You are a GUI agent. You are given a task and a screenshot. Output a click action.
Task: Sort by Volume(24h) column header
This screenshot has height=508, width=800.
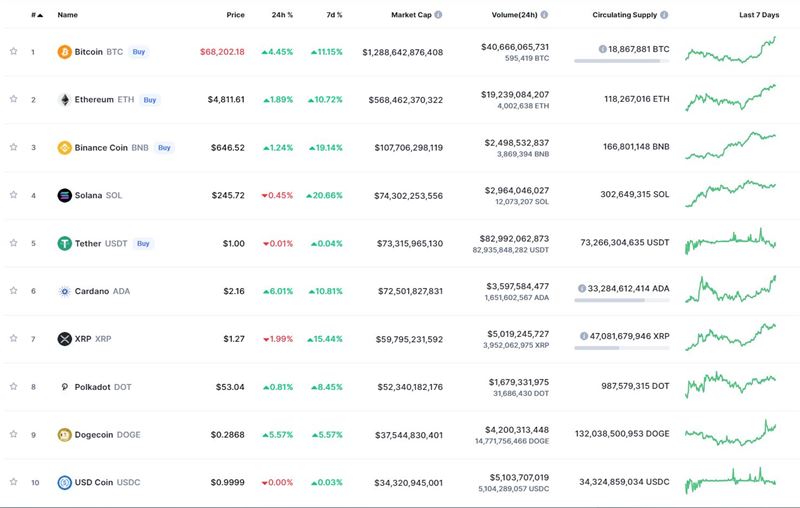point(514,15)
